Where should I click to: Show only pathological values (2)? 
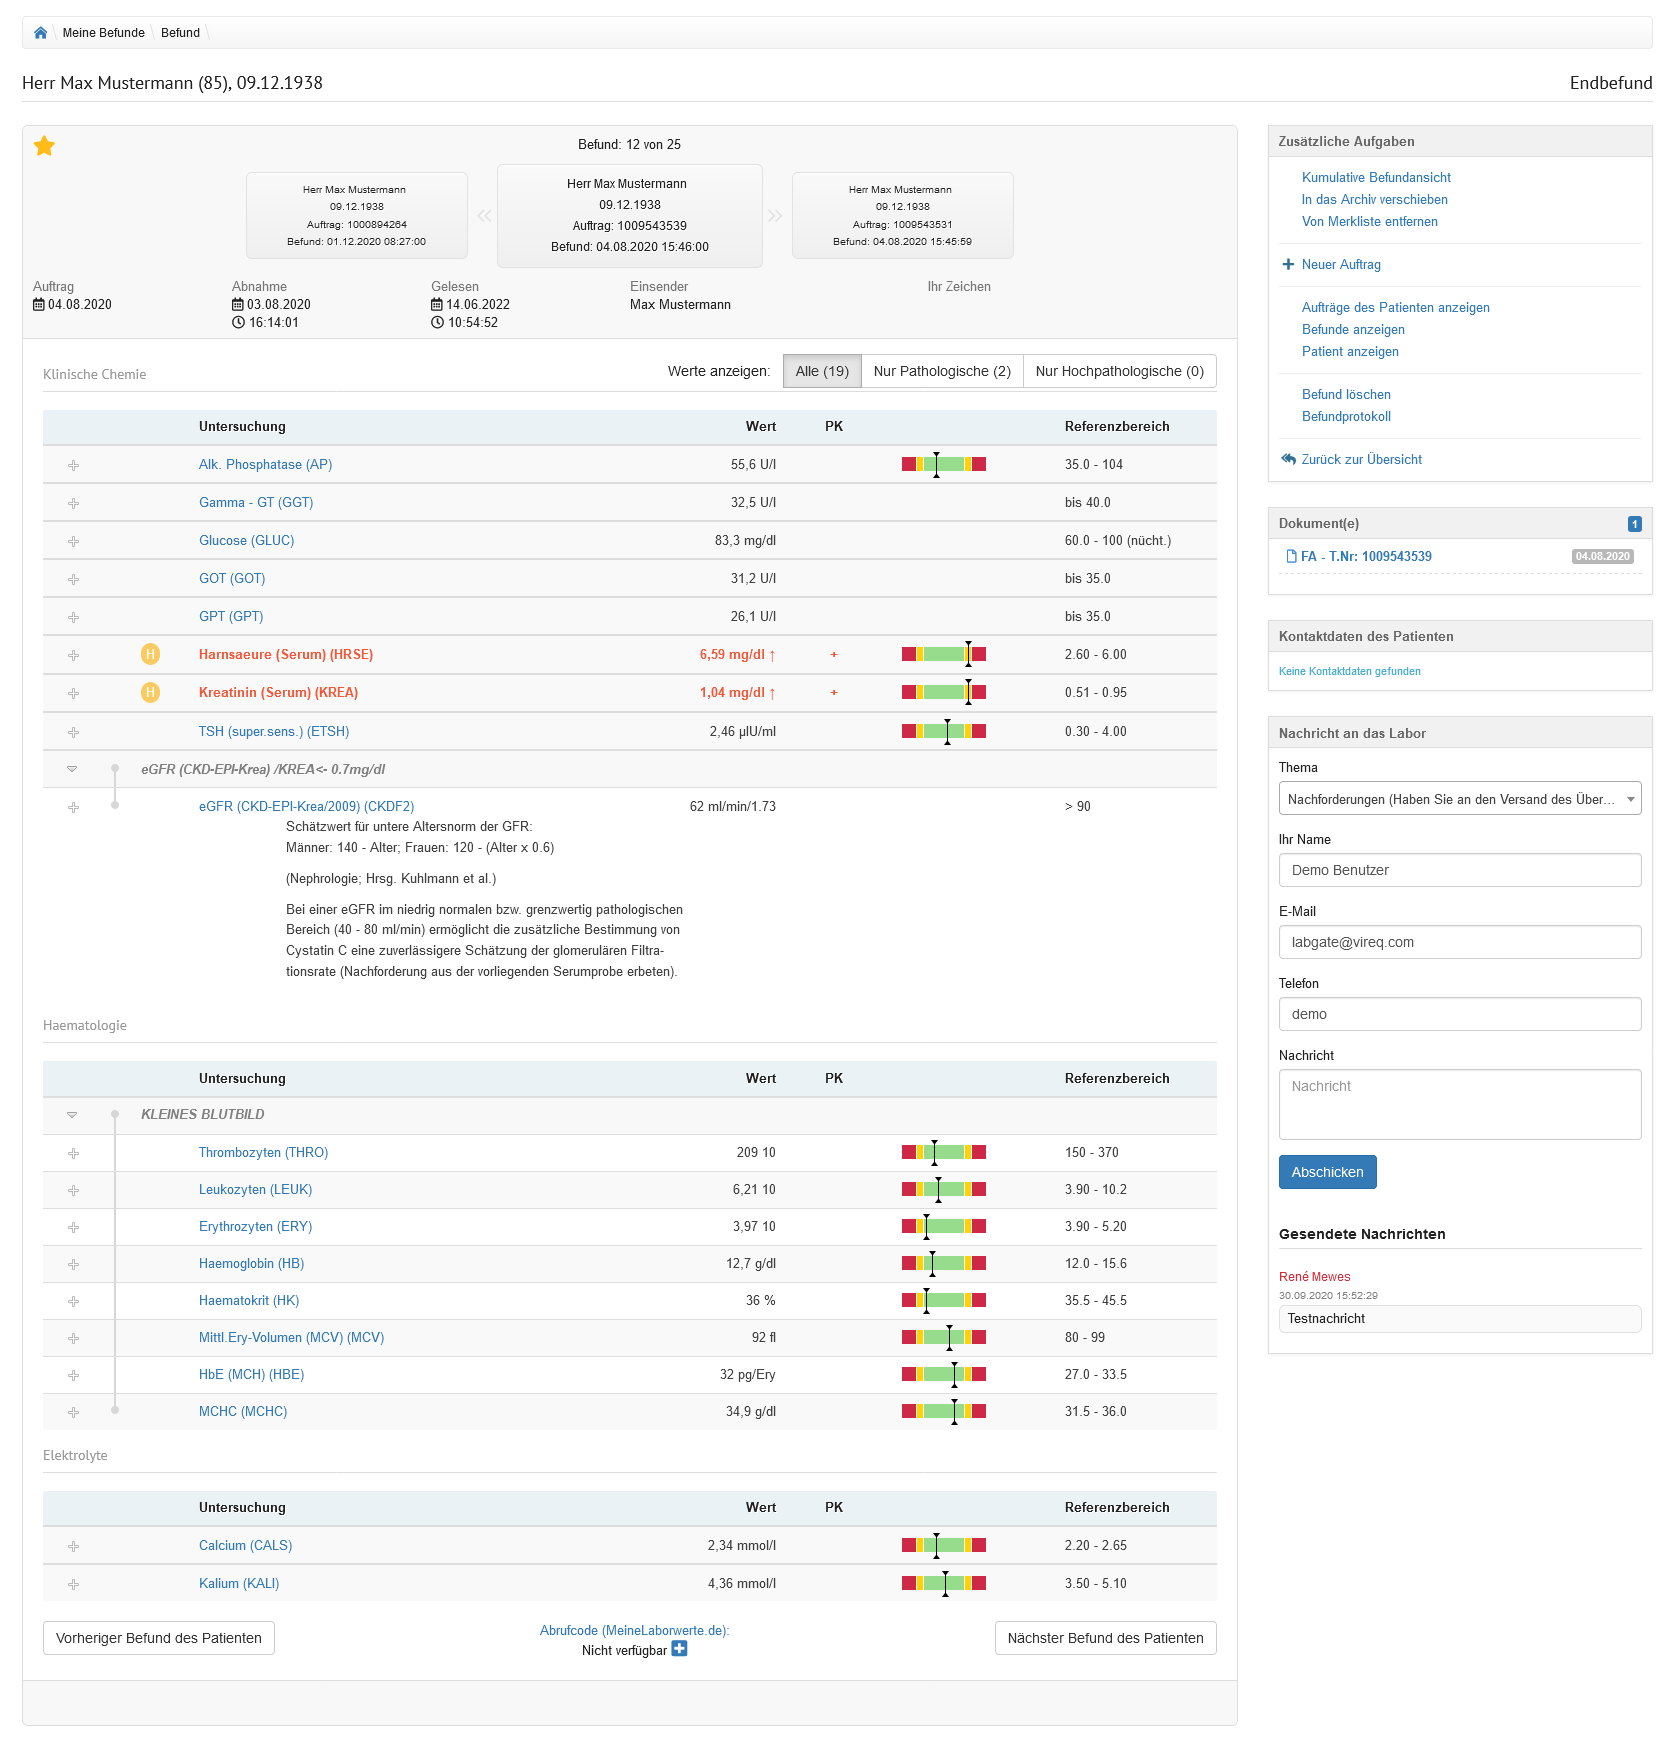coord(941,371)
